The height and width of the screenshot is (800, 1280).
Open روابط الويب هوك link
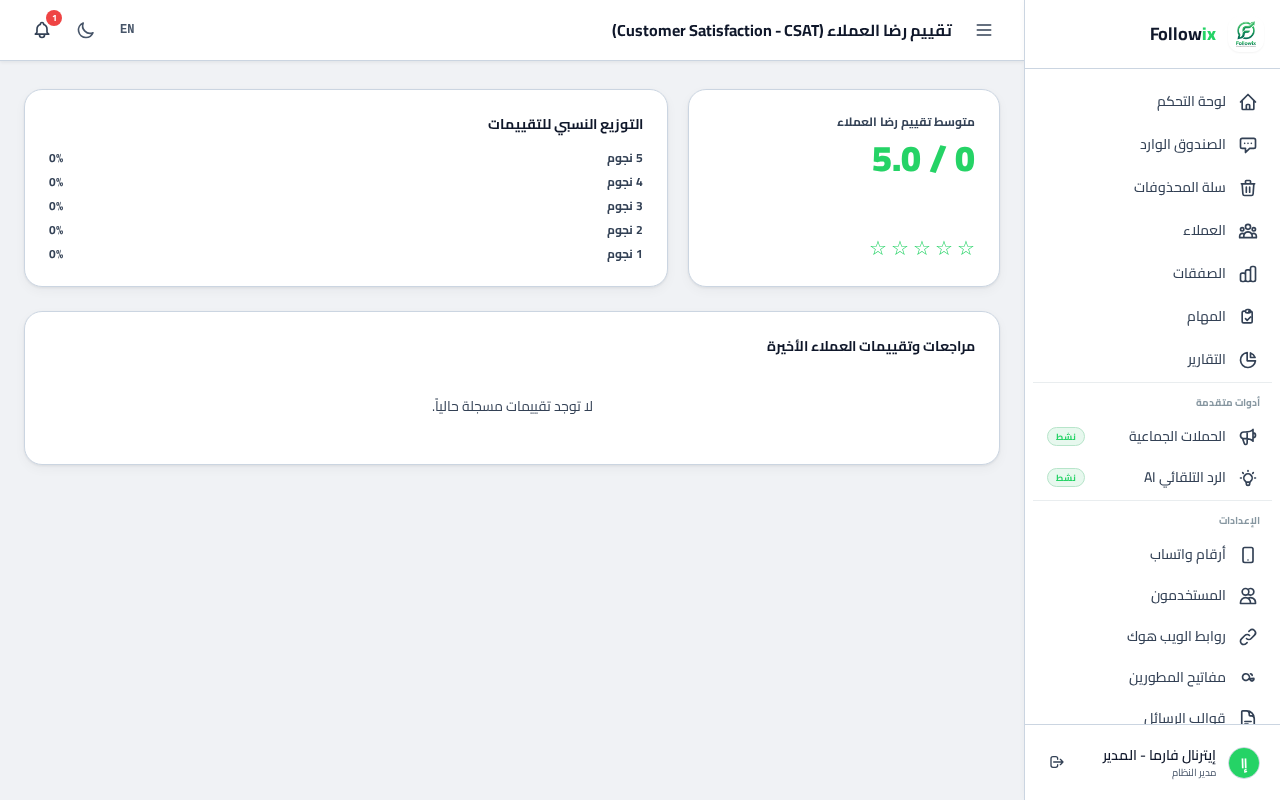(1152, 637)
